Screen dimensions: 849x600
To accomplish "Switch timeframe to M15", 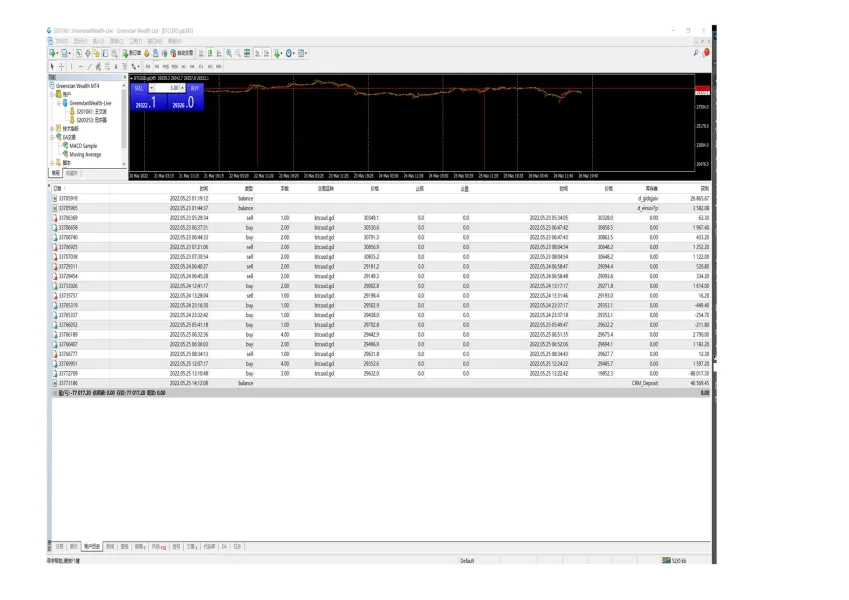I will tap(165, 66).
